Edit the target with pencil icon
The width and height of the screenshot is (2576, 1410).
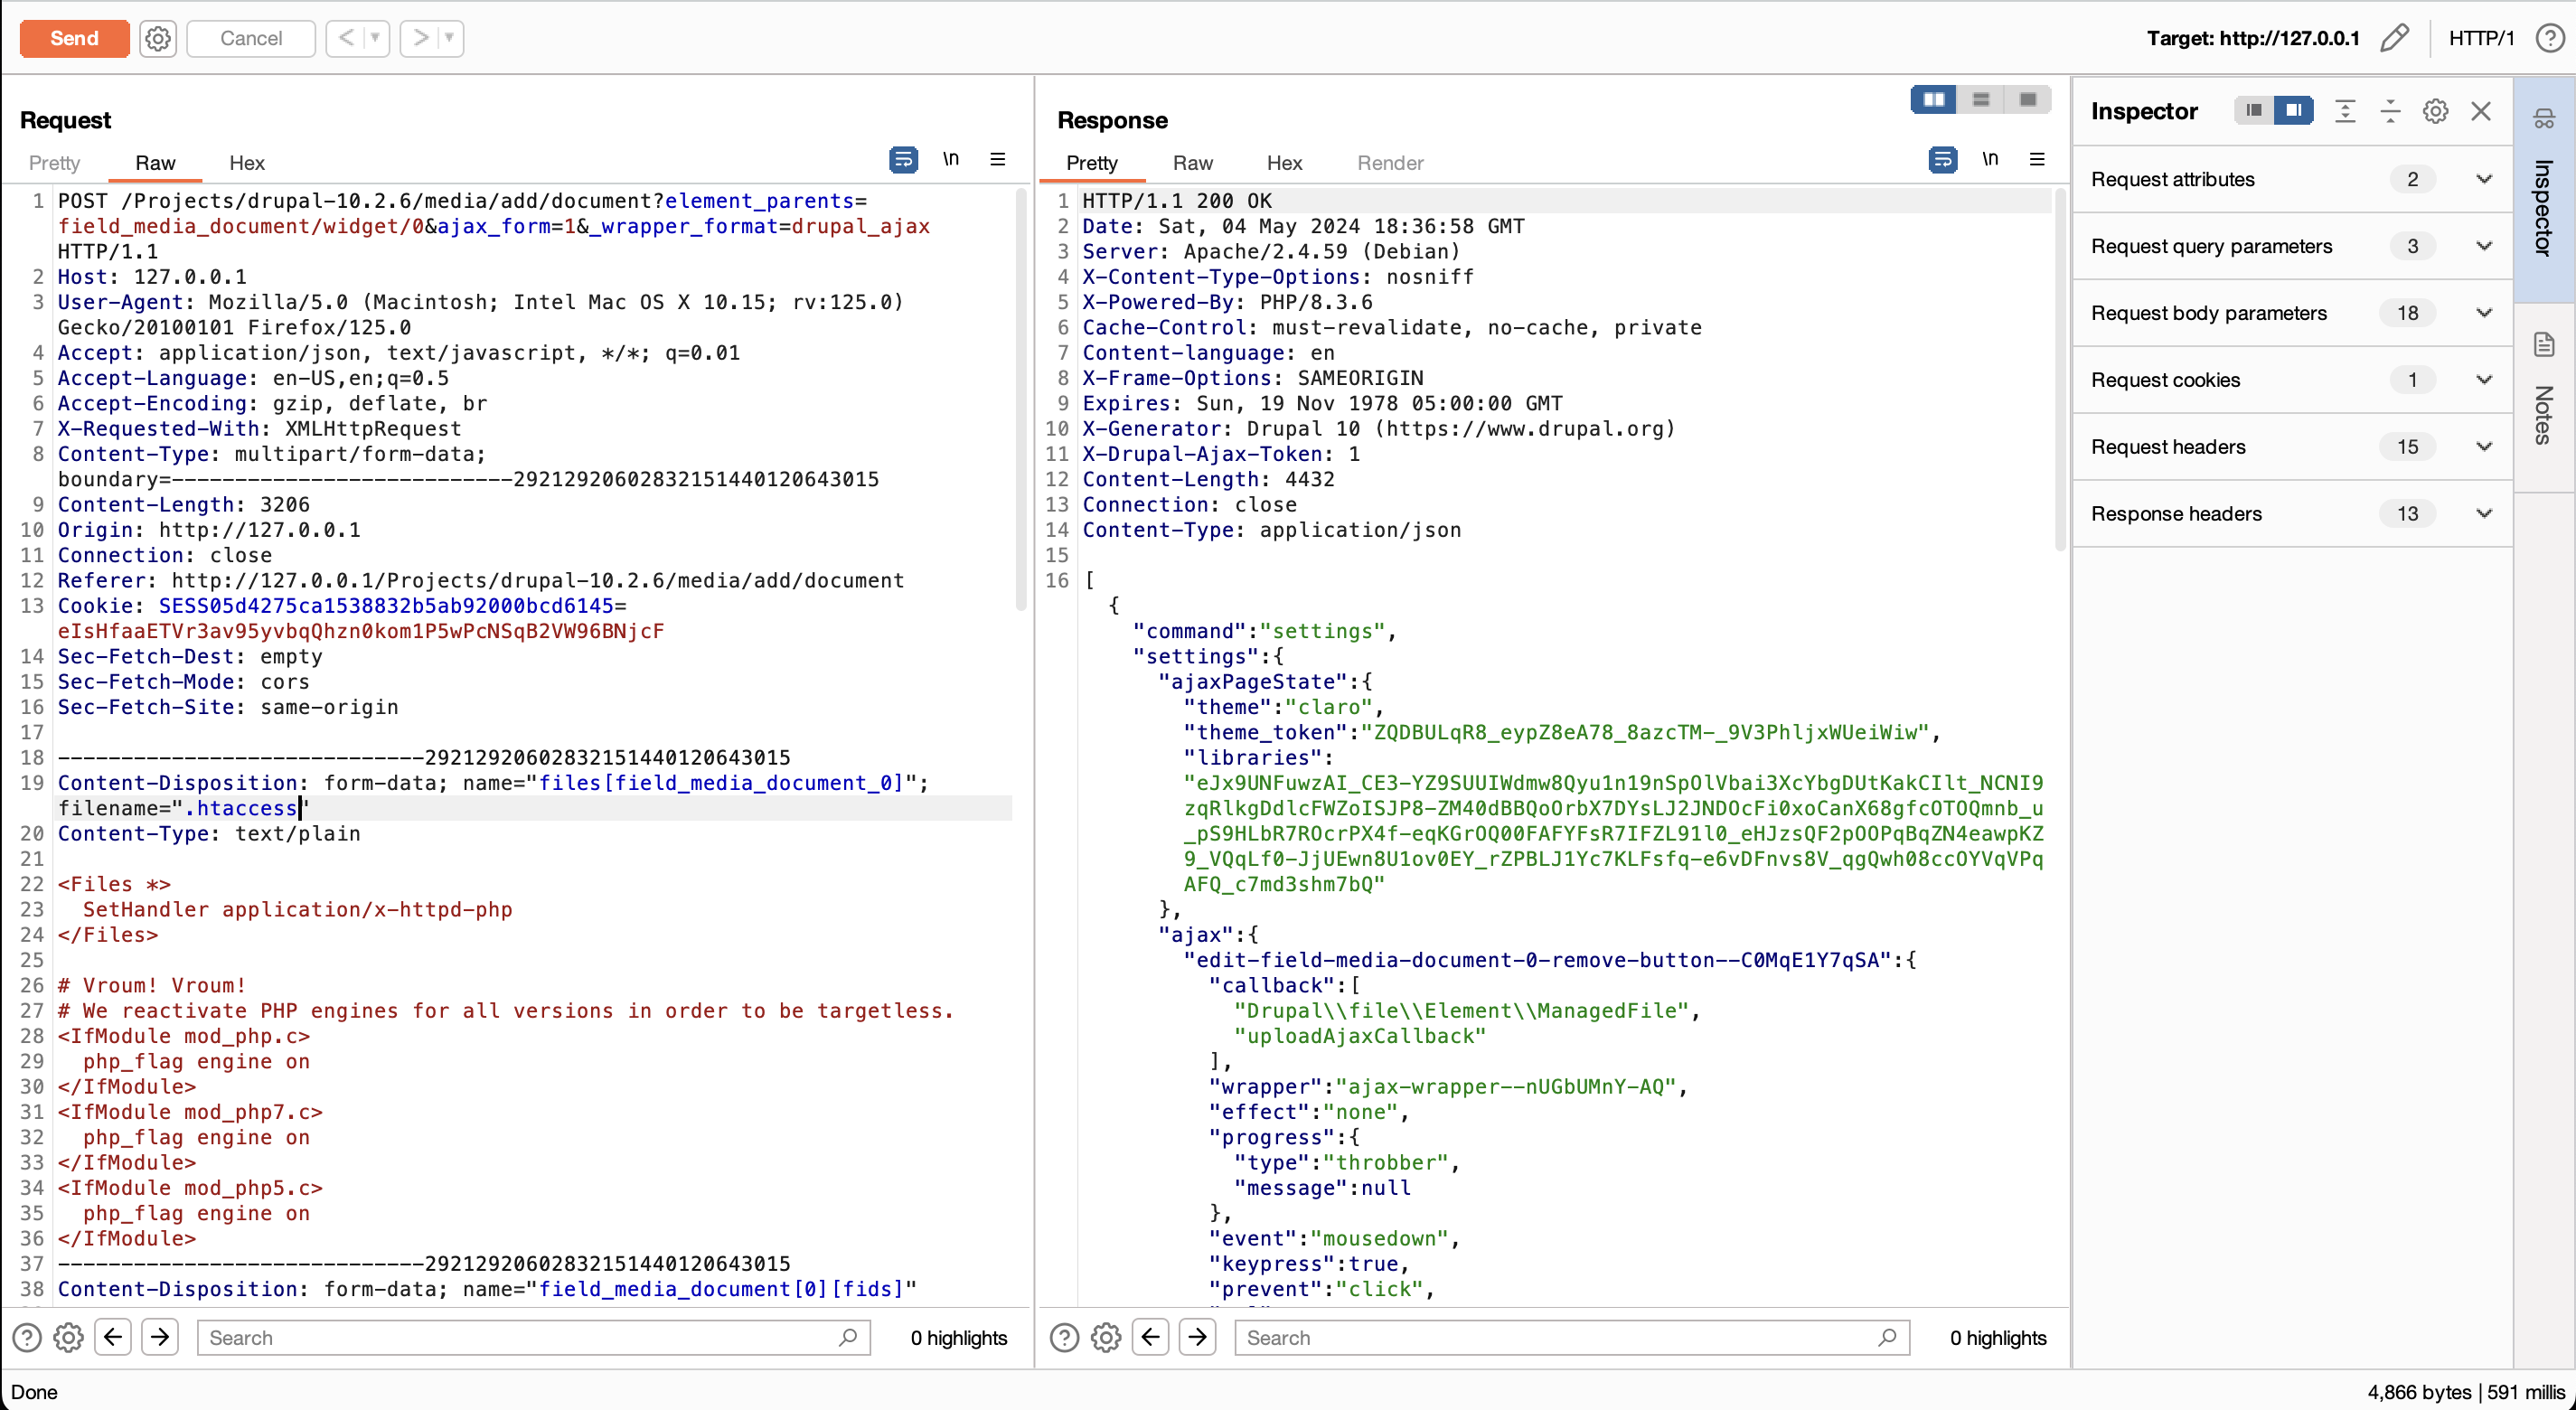2394,38
